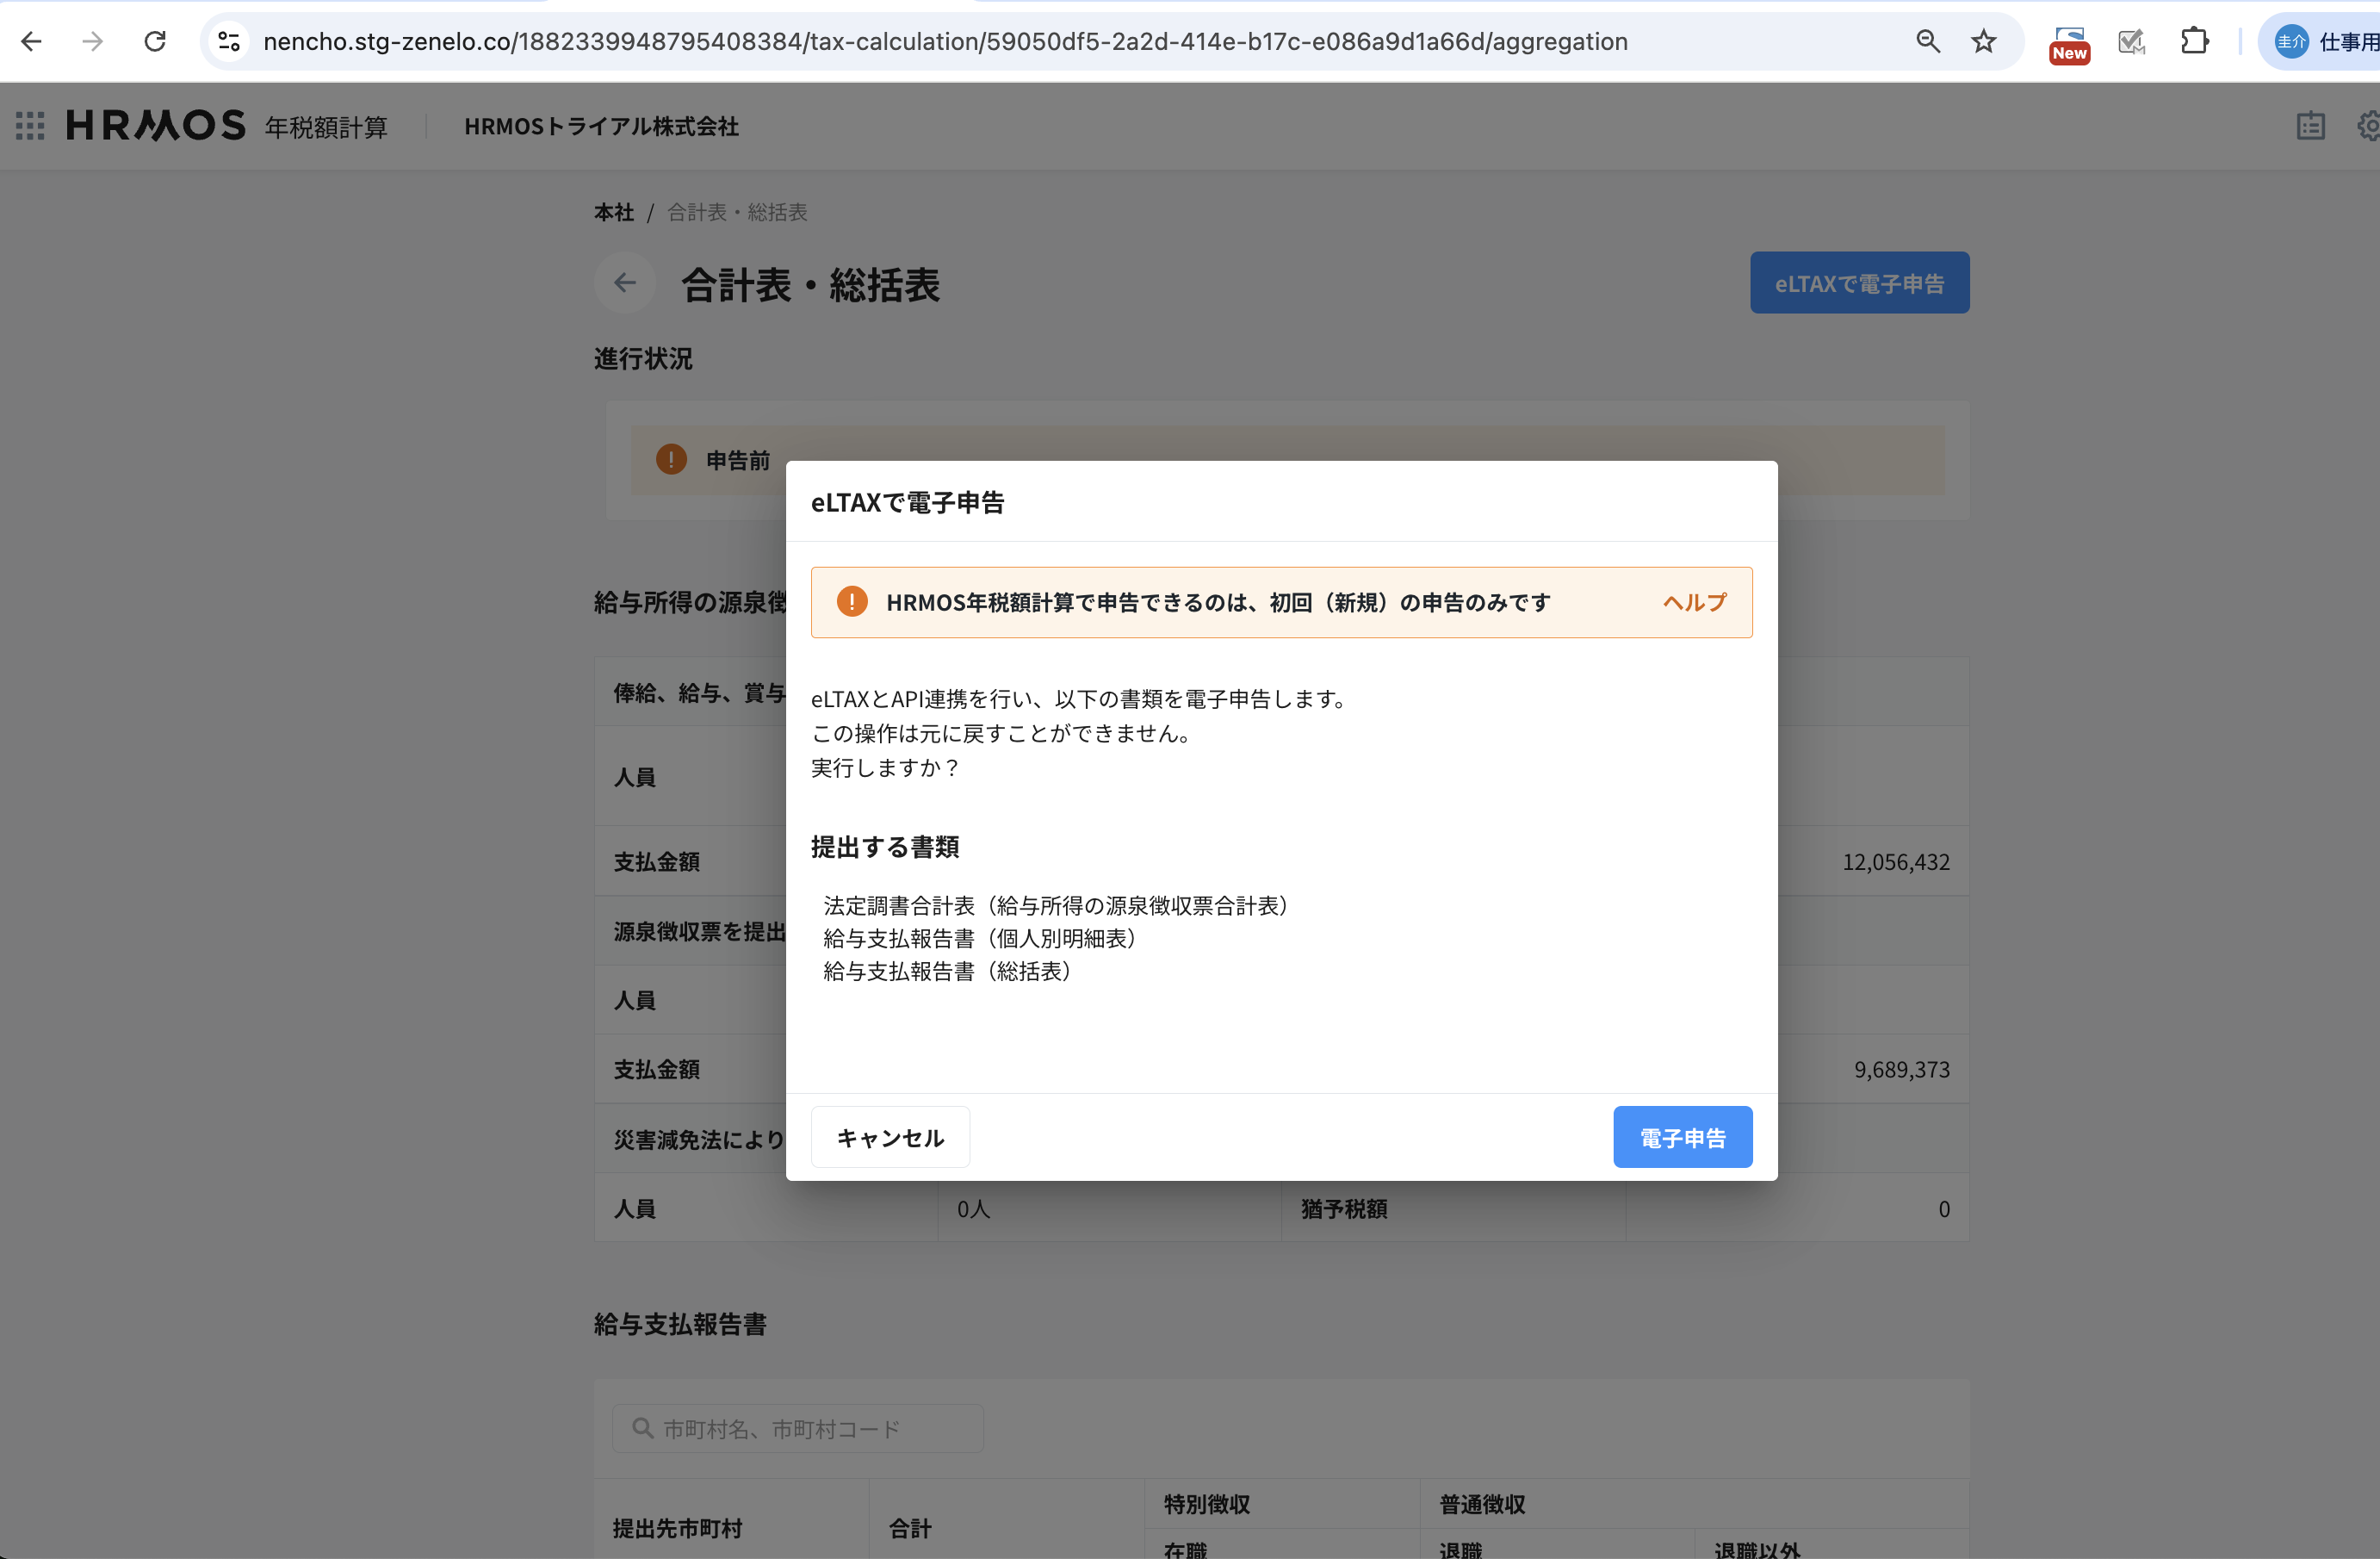Click the 市町村名 search field
Viewport: 2380px width, 1559px height.
coord(797,1428)
